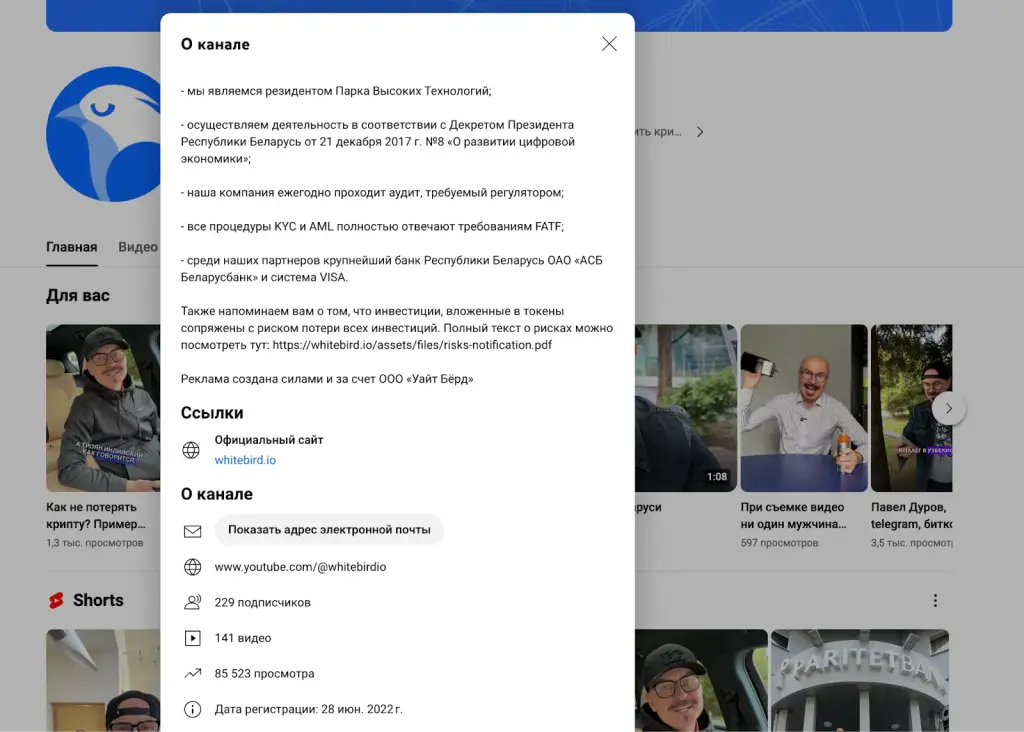Open video thumbnail "При съемке видео ни один мужчина"
Image resolution: width=1024 pixels, height=732 pixels.
pyautogui.click(x=804, y=407)
